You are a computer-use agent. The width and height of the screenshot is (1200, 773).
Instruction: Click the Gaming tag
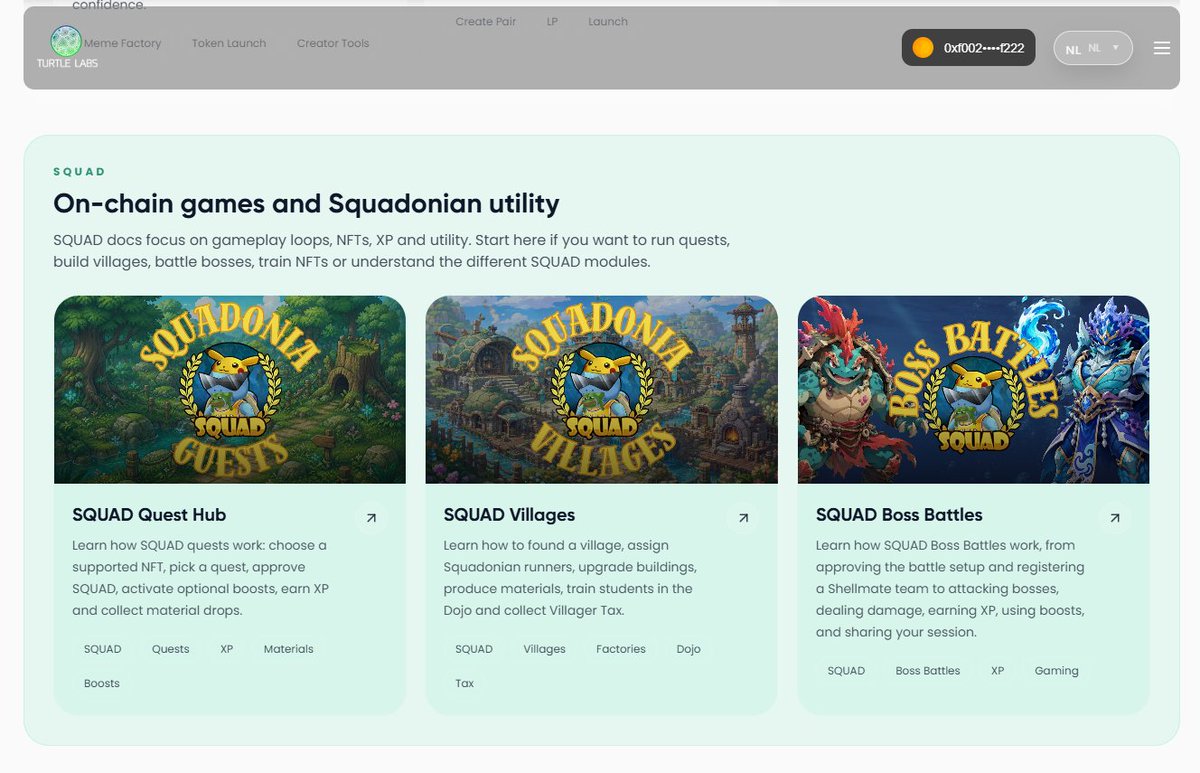tap(1057, 671)
